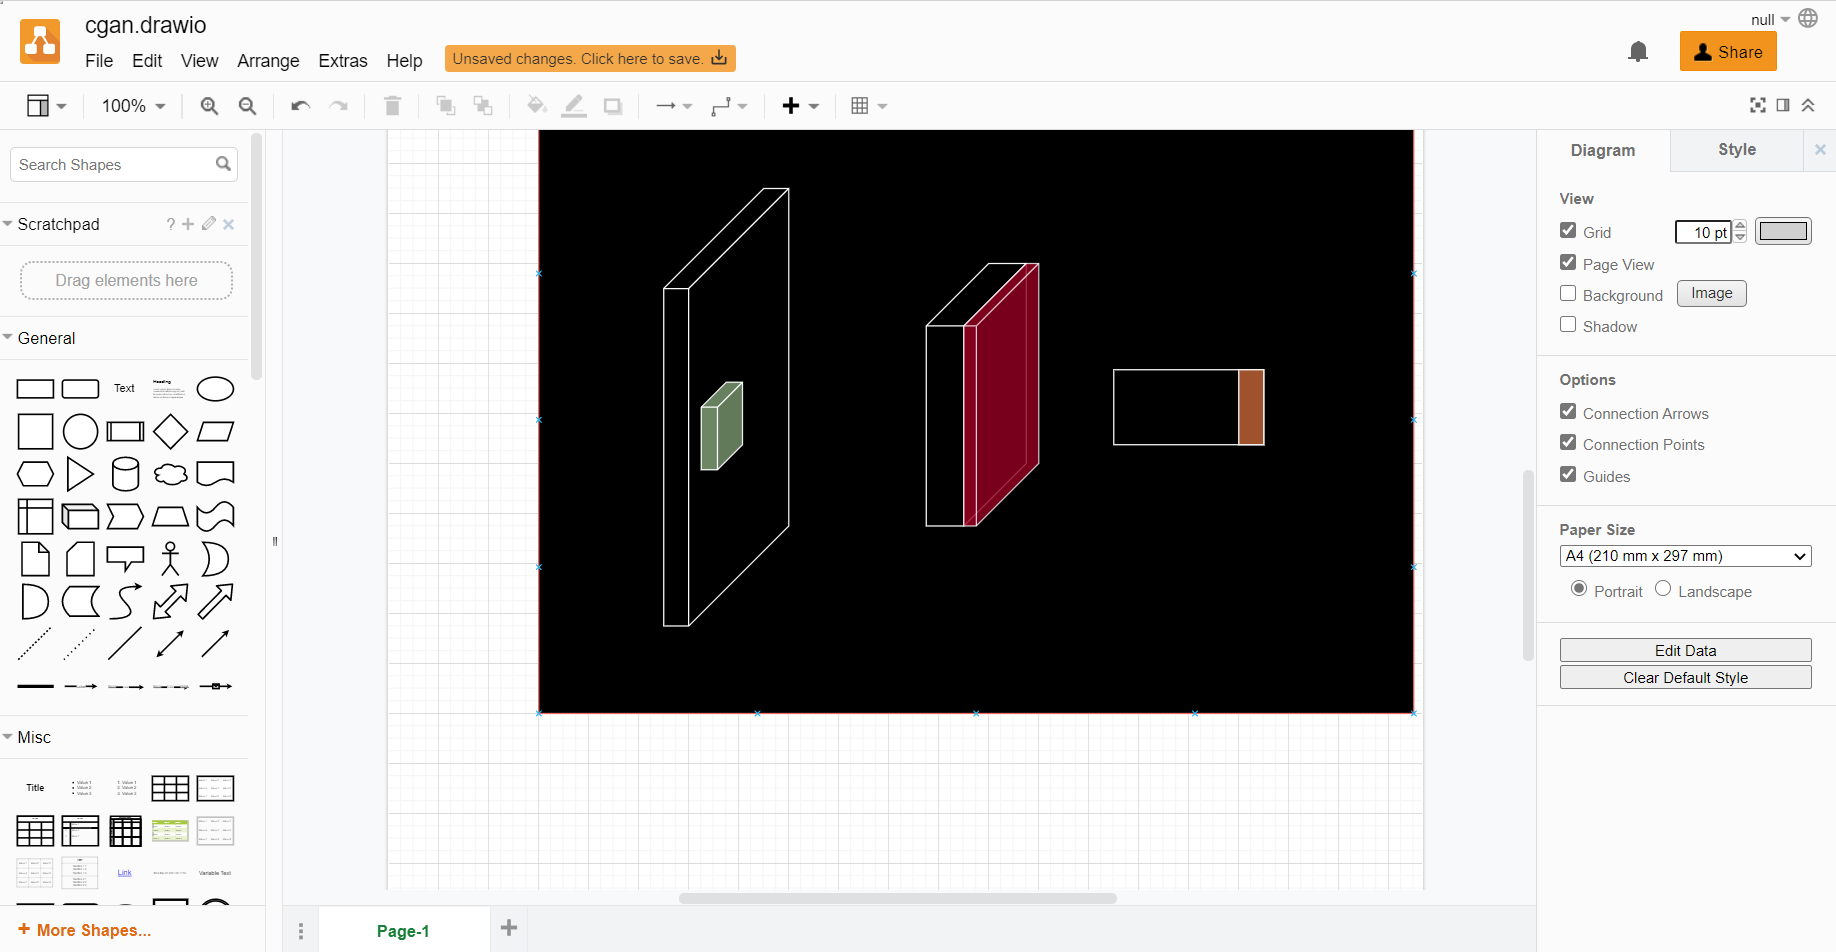Open the A4 paper size dropdown

pos(1685,556)
